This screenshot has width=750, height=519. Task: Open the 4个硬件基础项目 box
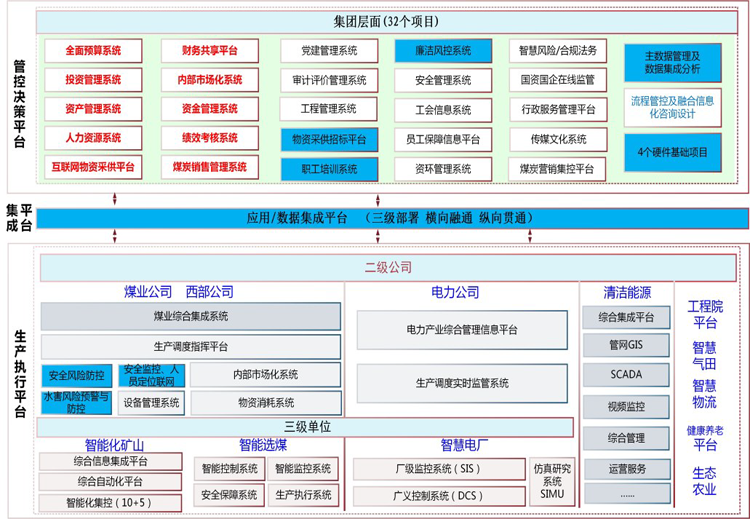(x=671, y=152)
